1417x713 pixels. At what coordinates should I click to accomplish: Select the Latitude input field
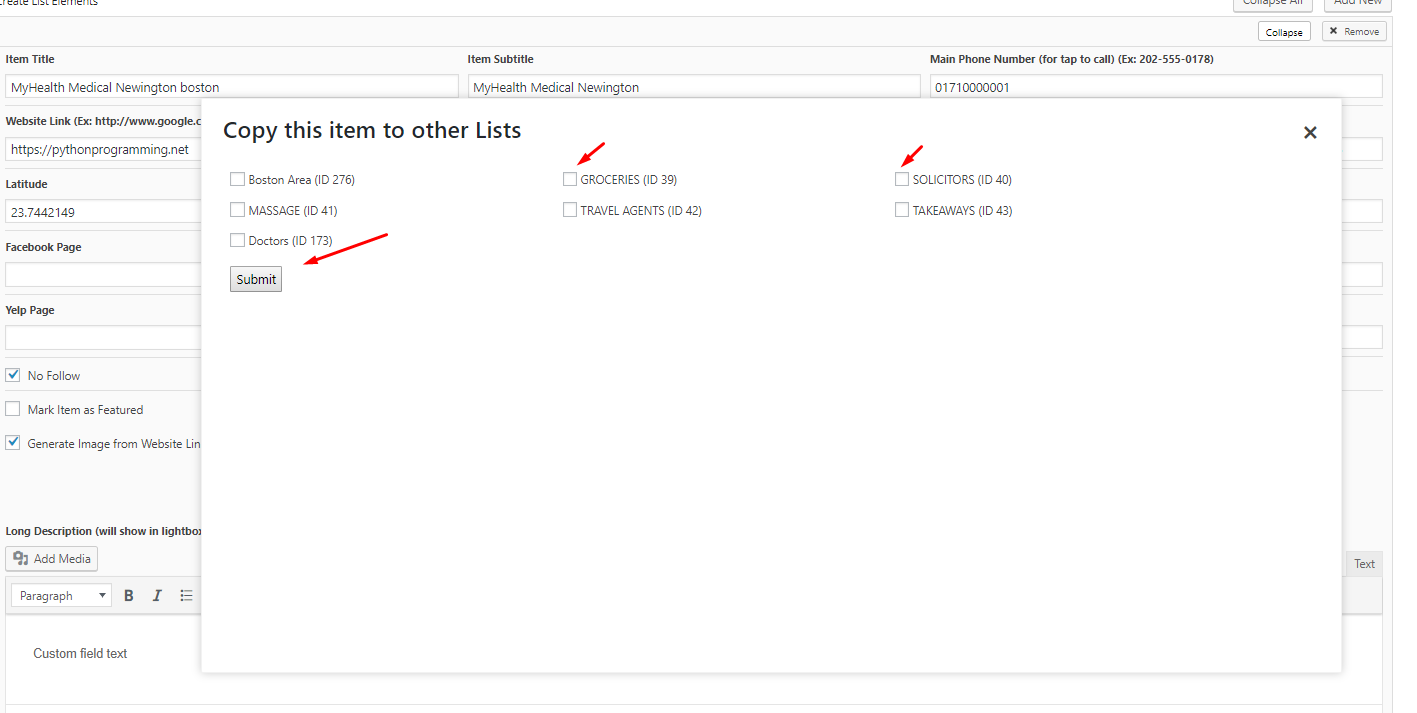[x=104, y=212]
